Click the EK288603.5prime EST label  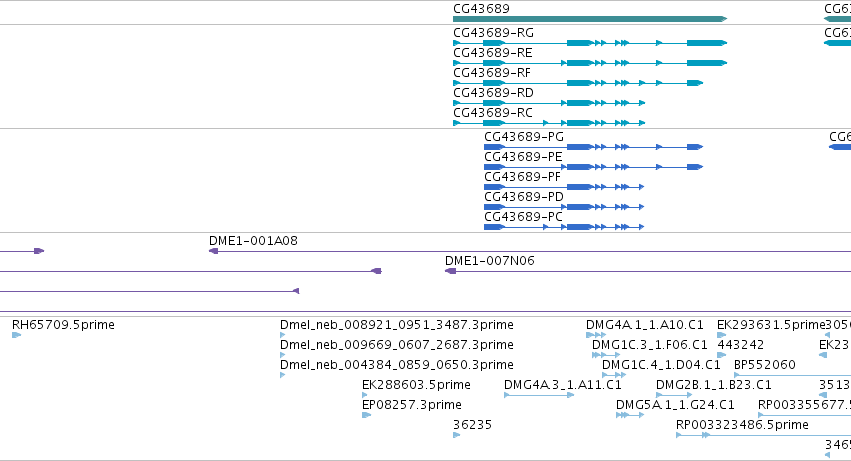[416, 386]
